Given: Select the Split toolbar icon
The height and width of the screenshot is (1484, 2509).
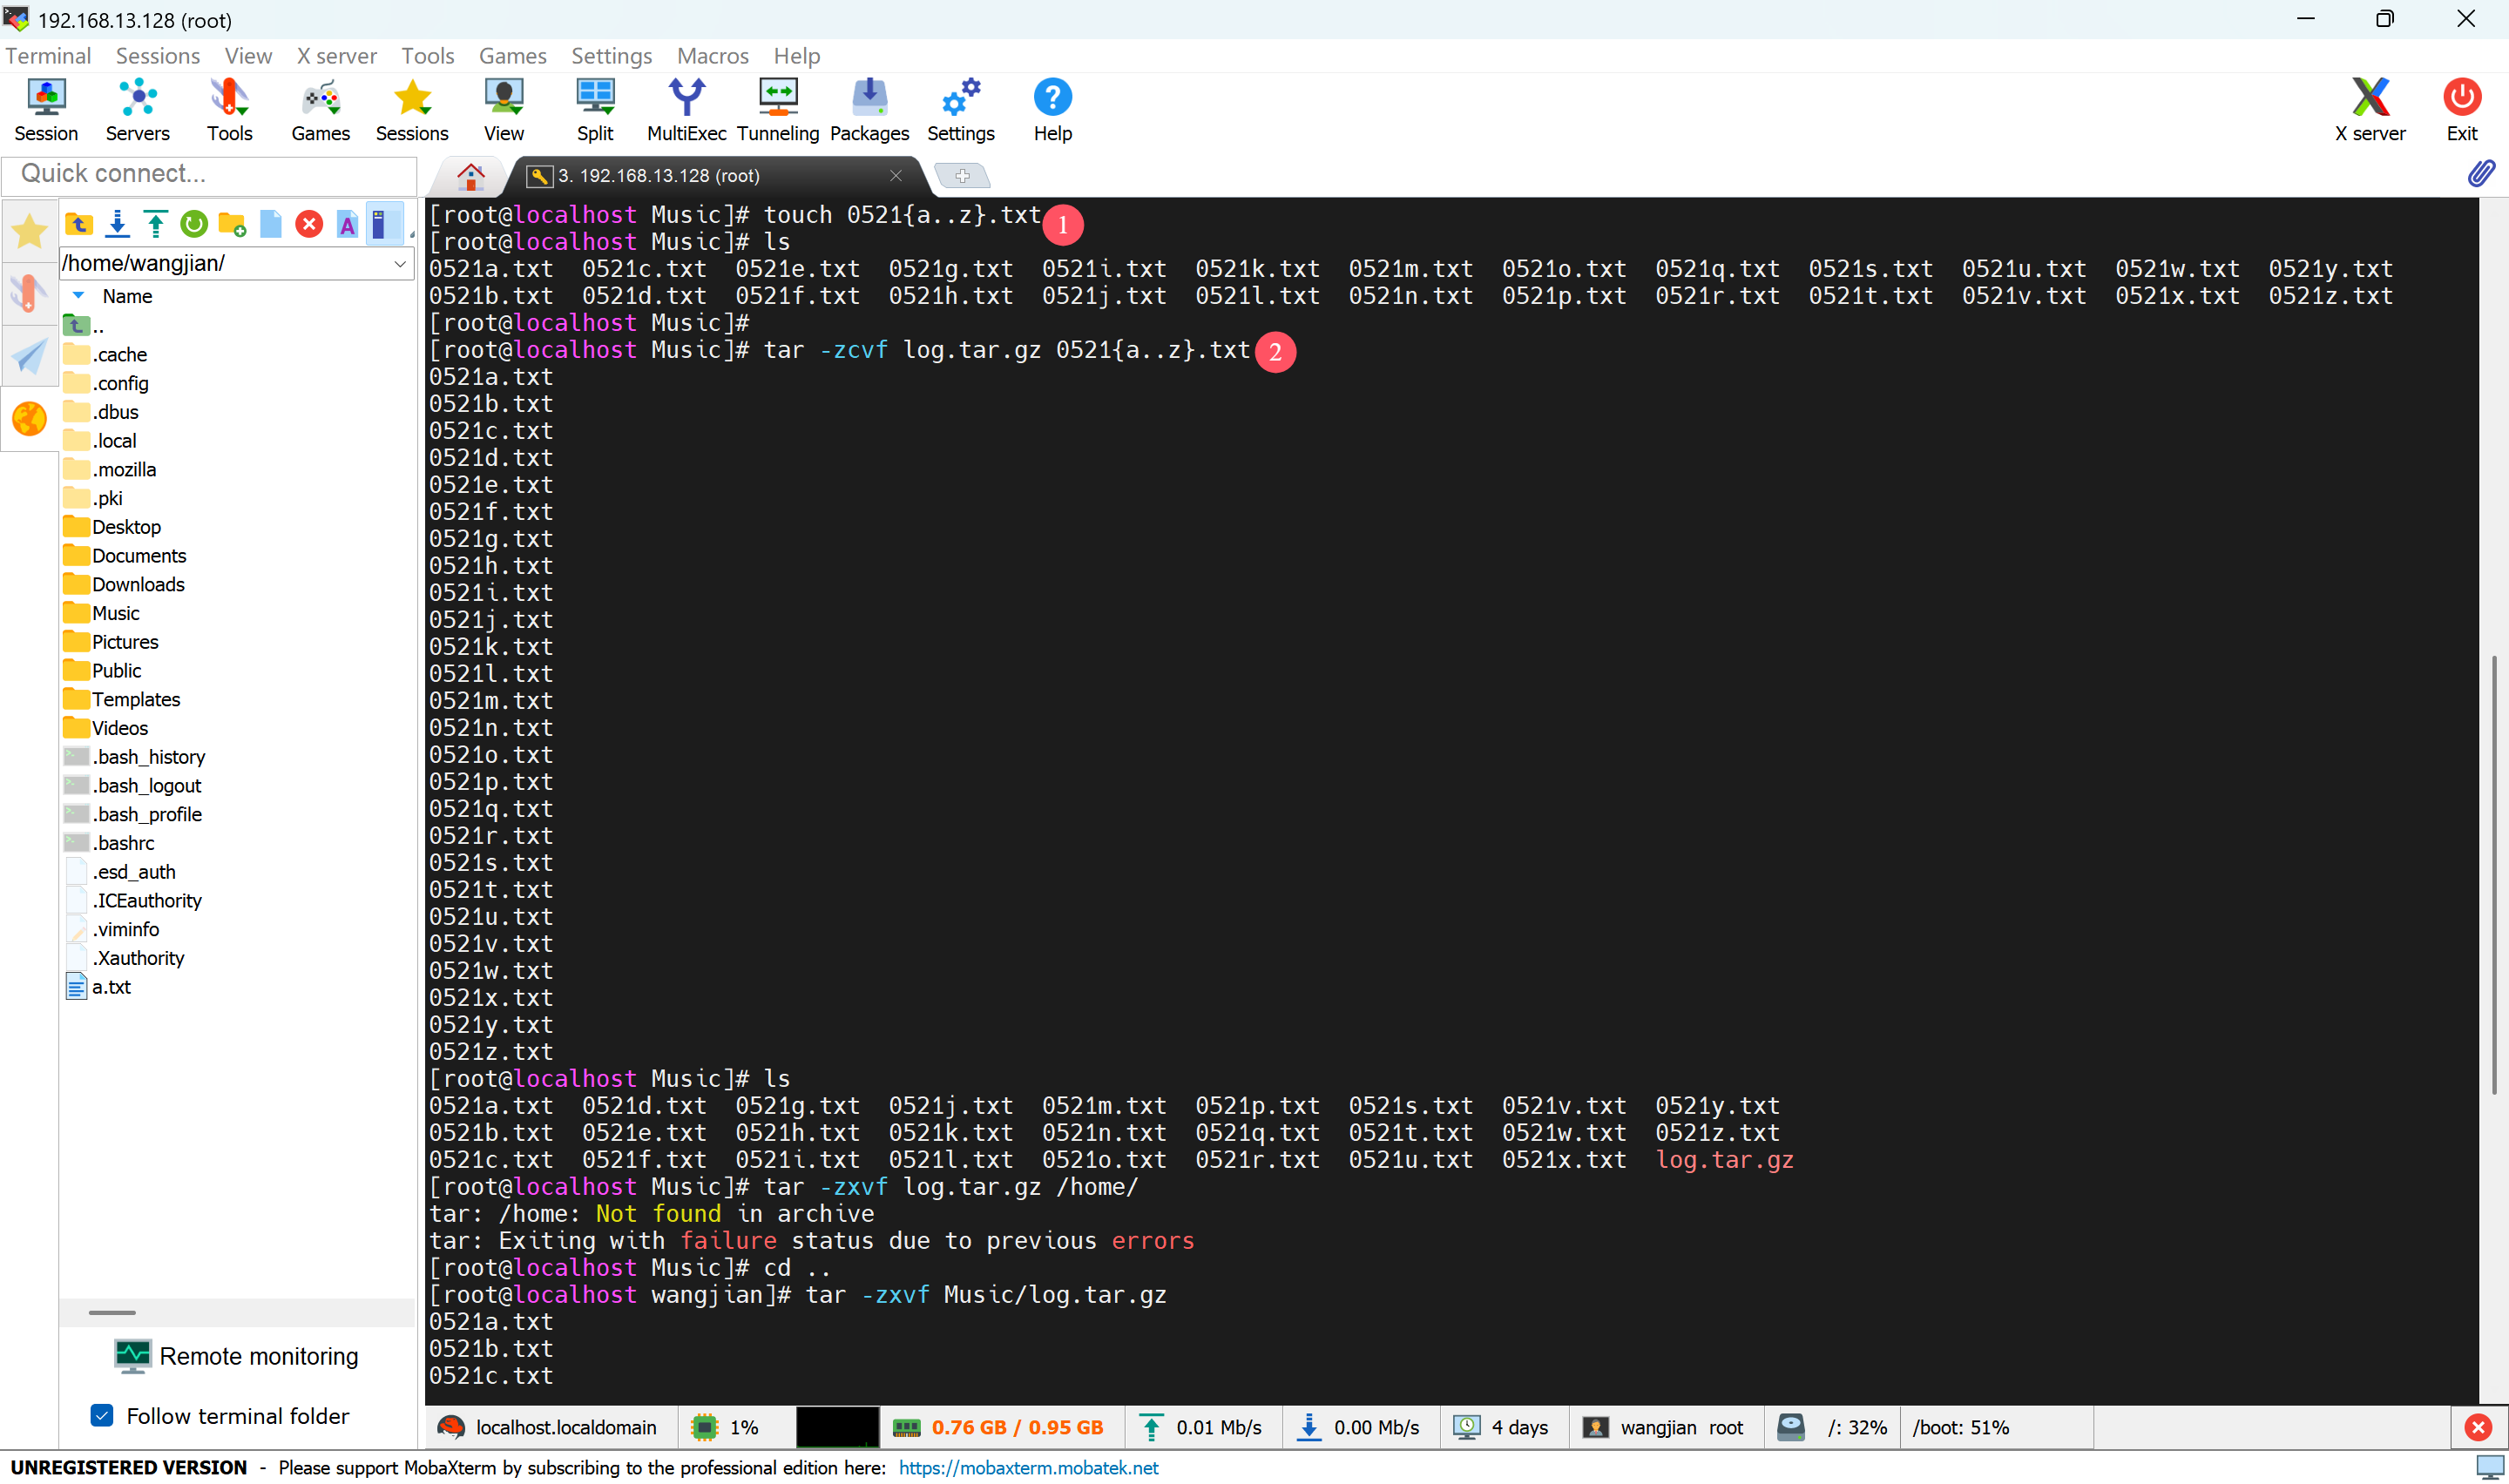Looking at the screenshot, I should pos(595,110).
